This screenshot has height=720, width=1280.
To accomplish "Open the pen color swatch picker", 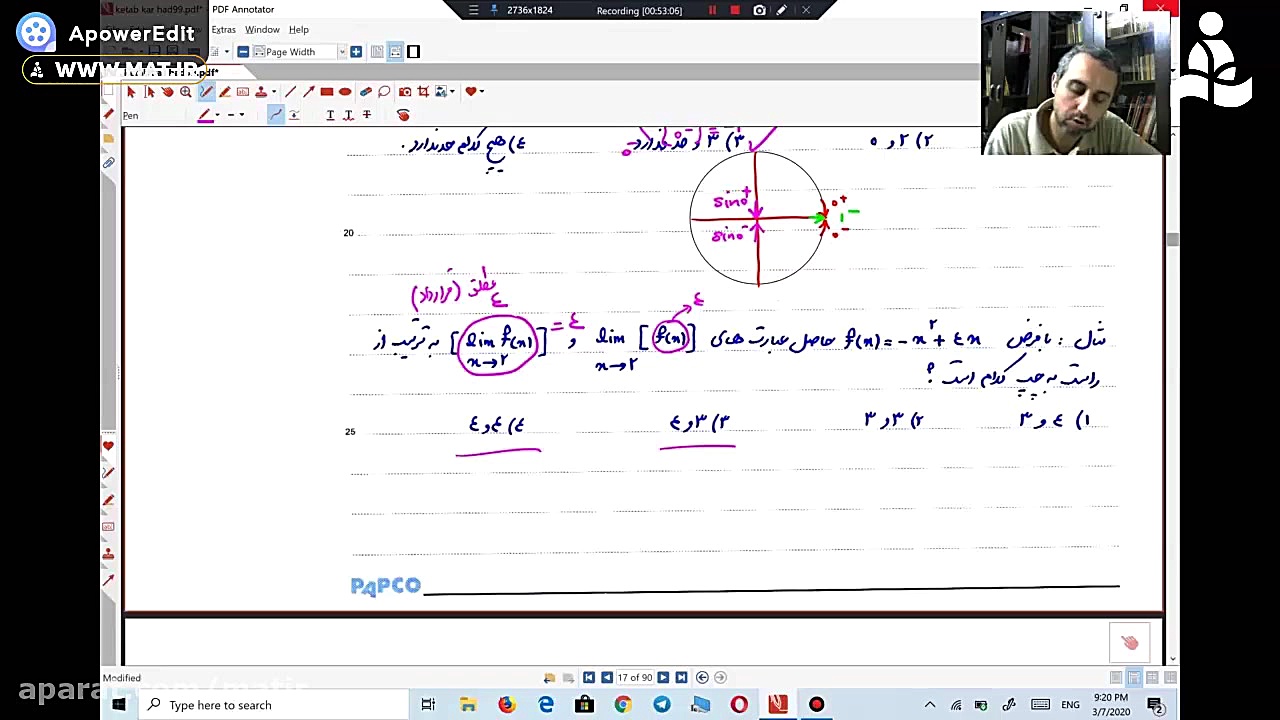I will click(205, 115).
